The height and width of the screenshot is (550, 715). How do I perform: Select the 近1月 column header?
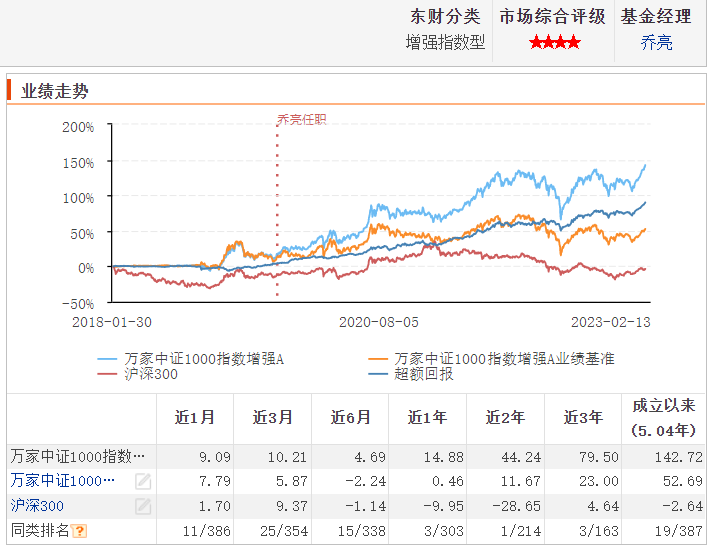[194, 418]
